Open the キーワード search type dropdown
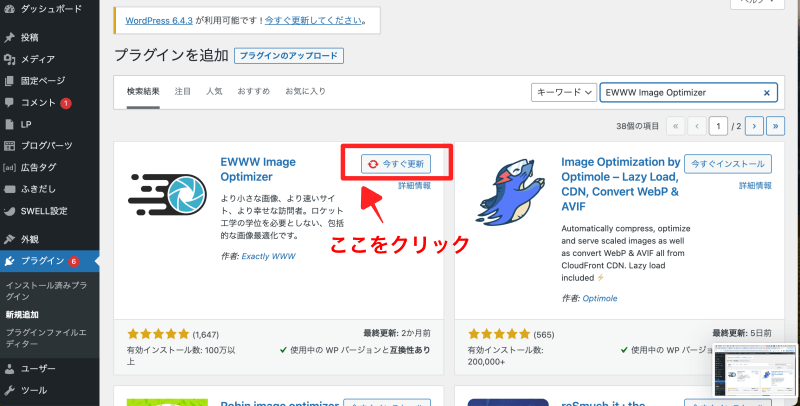This screenshot has width=800, height=406. (x=564, y=92)
